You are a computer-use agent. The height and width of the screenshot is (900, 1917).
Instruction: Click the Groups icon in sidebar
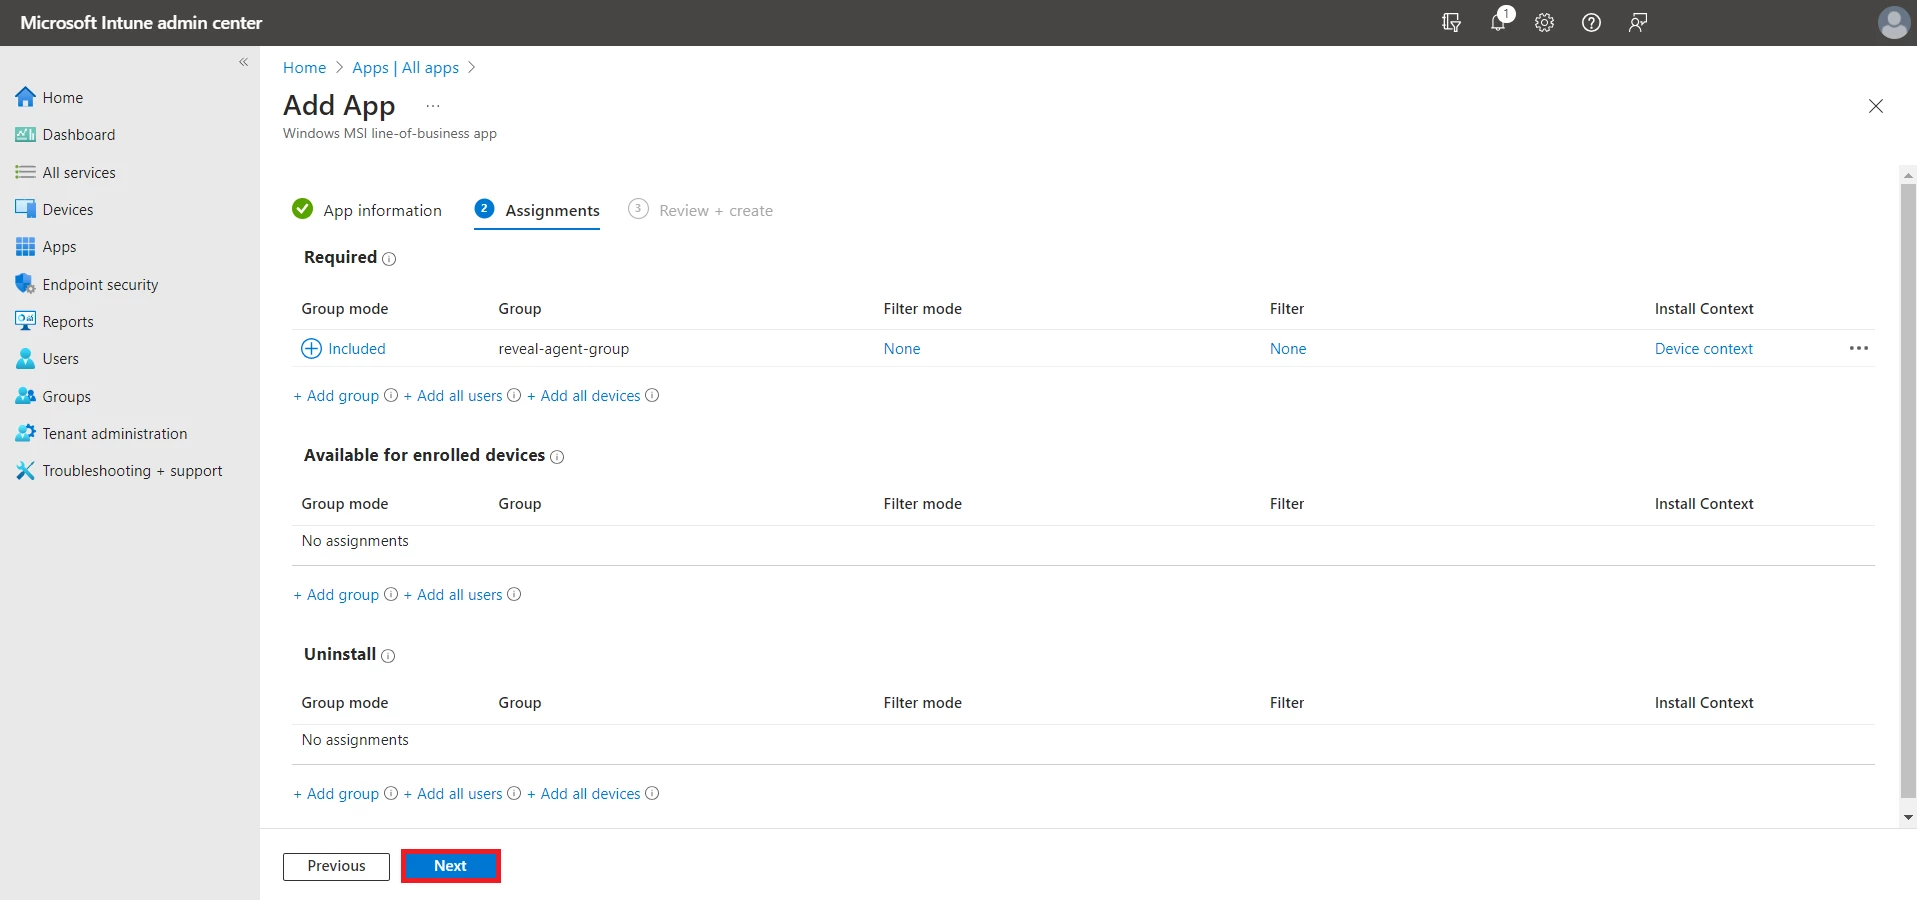[x=25, y=396]
